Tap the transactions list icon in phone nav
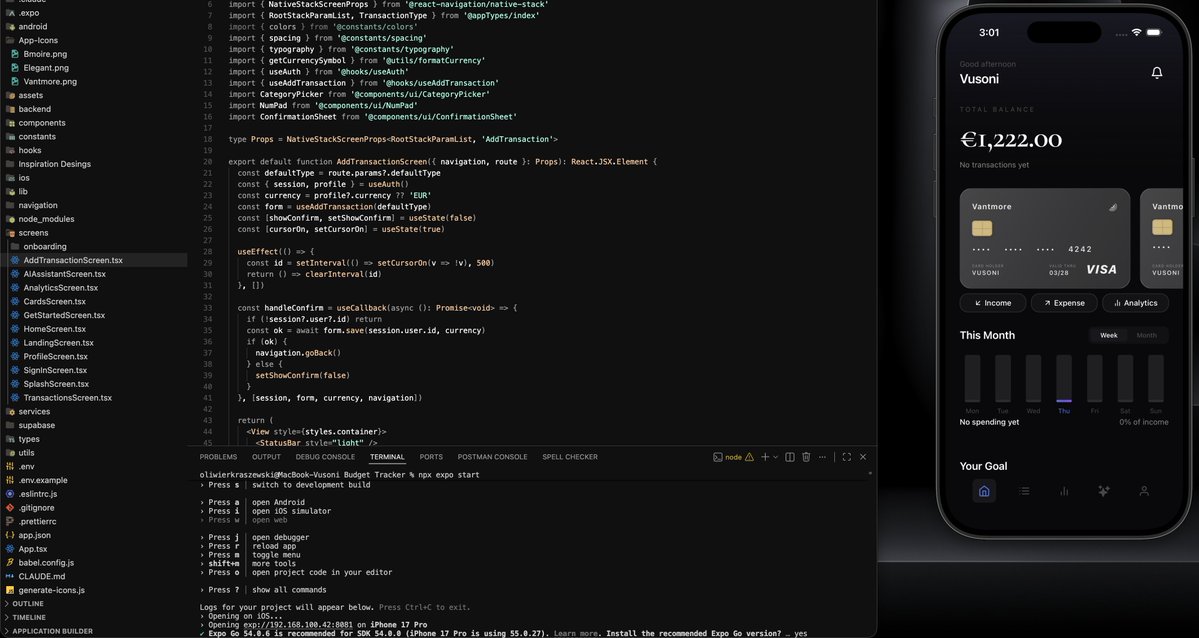 [1024, 491]
